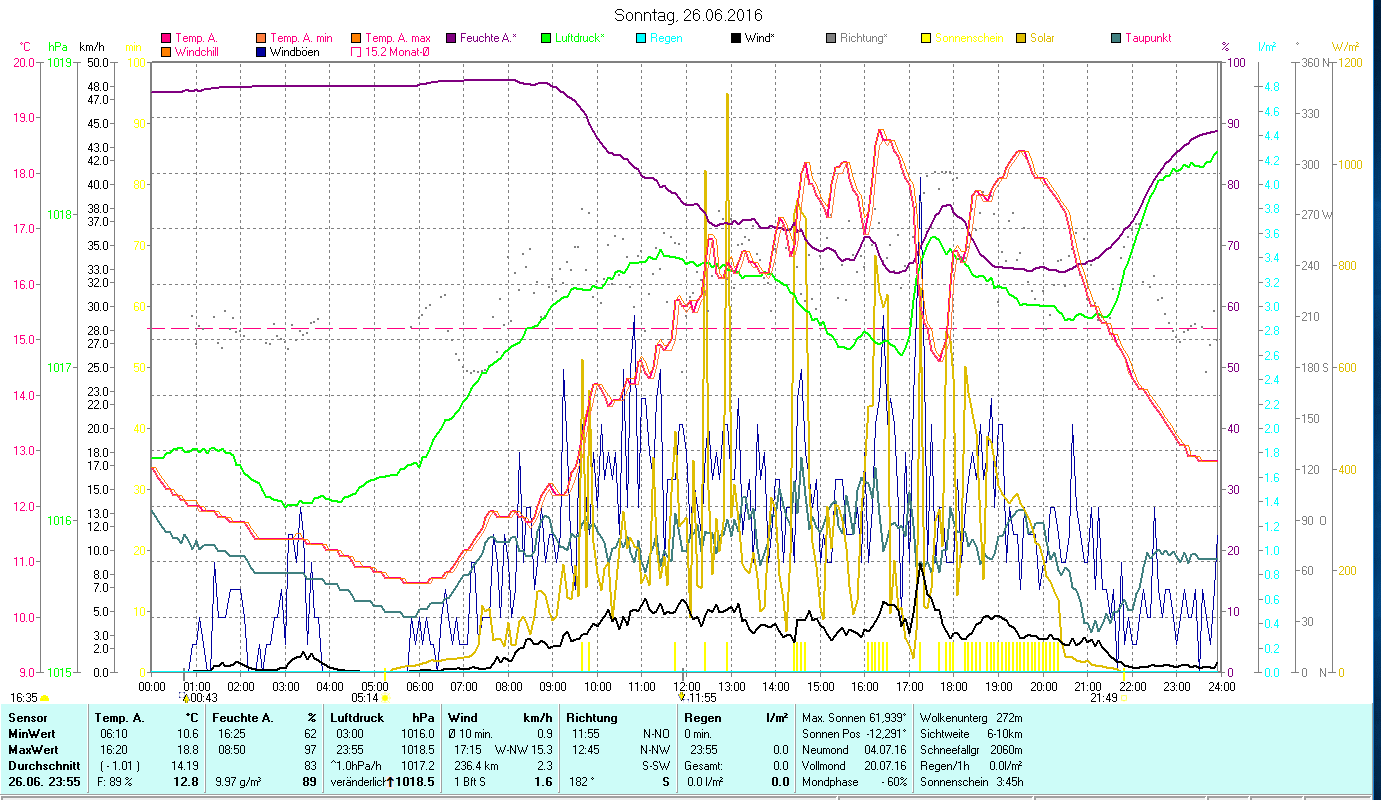Screen dimensions: 1381x800
Task: Click the Vollmond 20.07.16 entry
Action: (854, 766)
